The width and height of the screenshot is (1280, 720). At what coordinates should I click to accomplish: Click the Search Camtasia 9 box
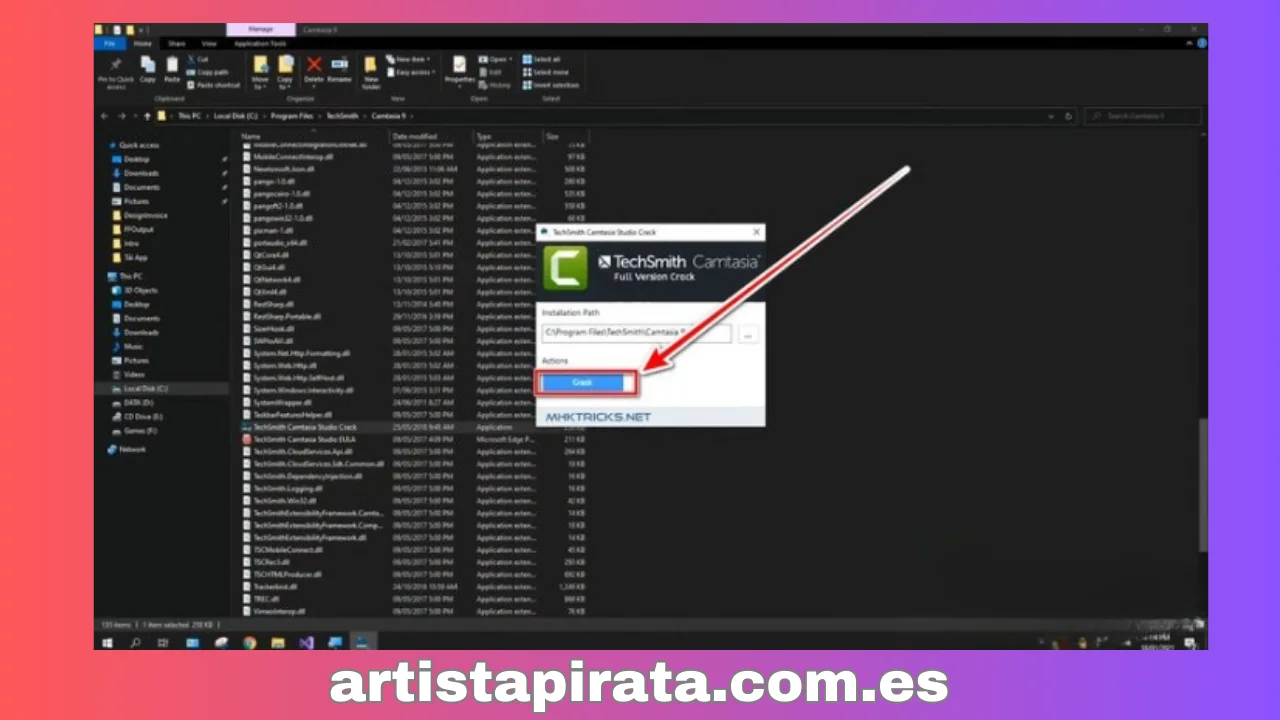click(1142, 116)
